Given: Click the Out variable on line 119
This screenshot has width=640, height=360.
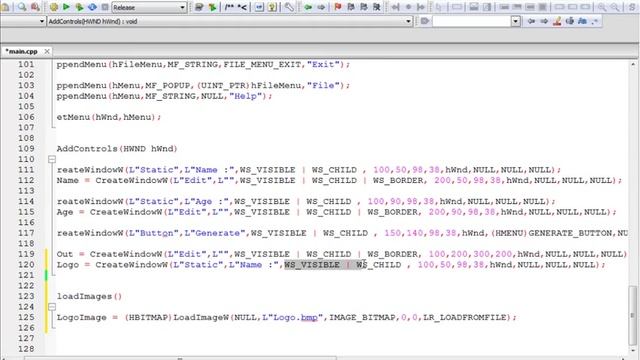Looking at the screenshot, I should (64, 254).
